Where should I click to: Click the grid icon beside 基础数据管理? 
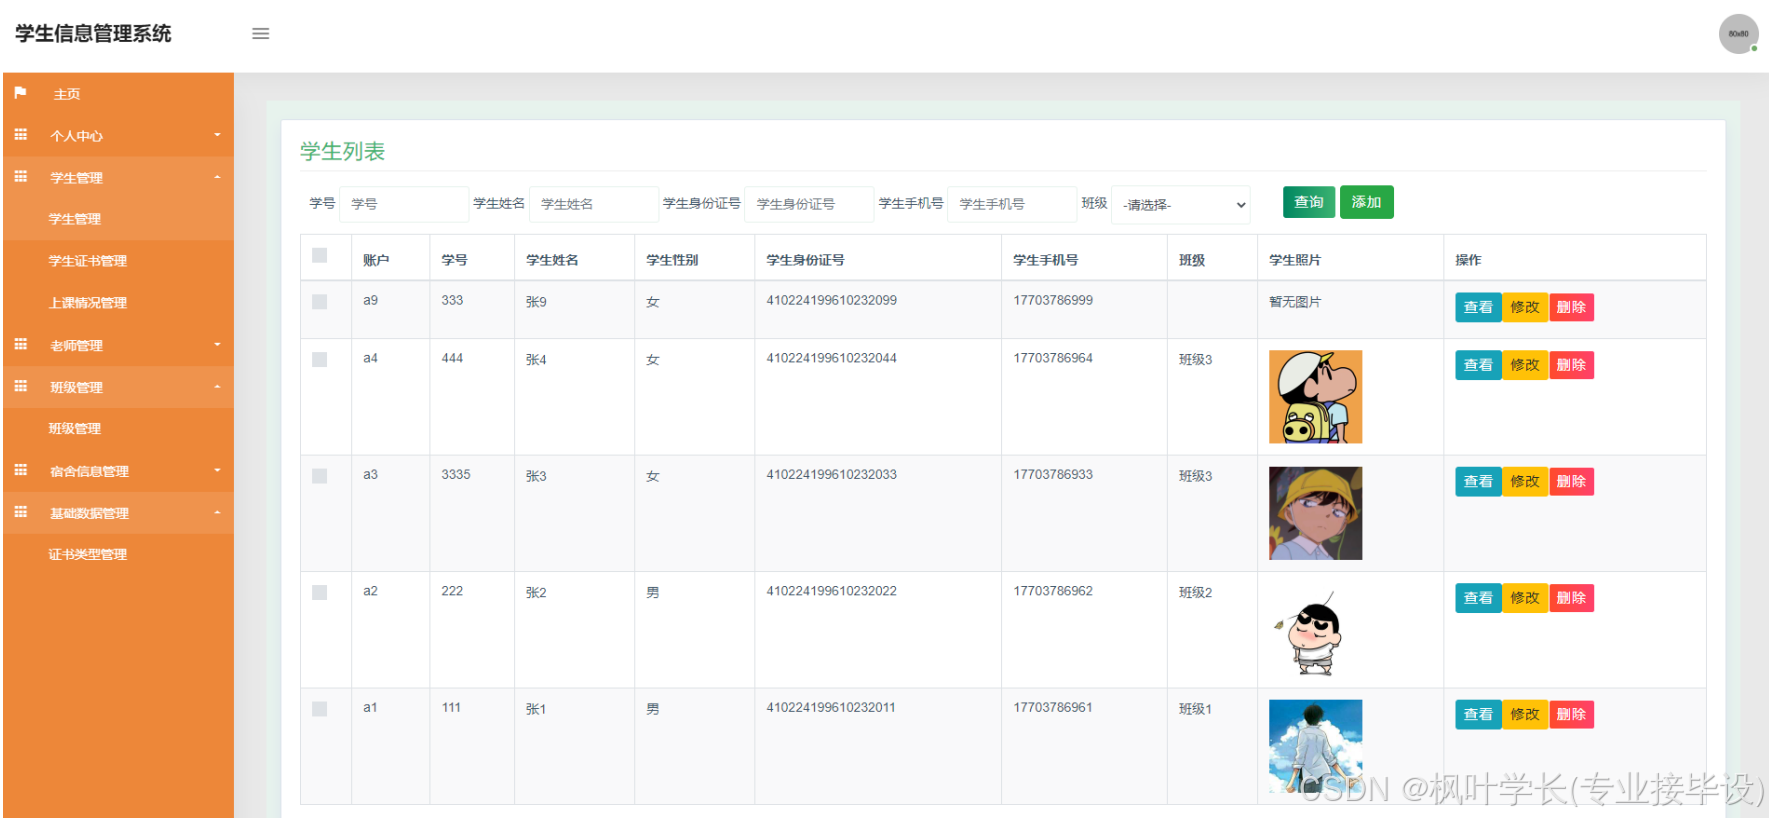click(21, 513)
